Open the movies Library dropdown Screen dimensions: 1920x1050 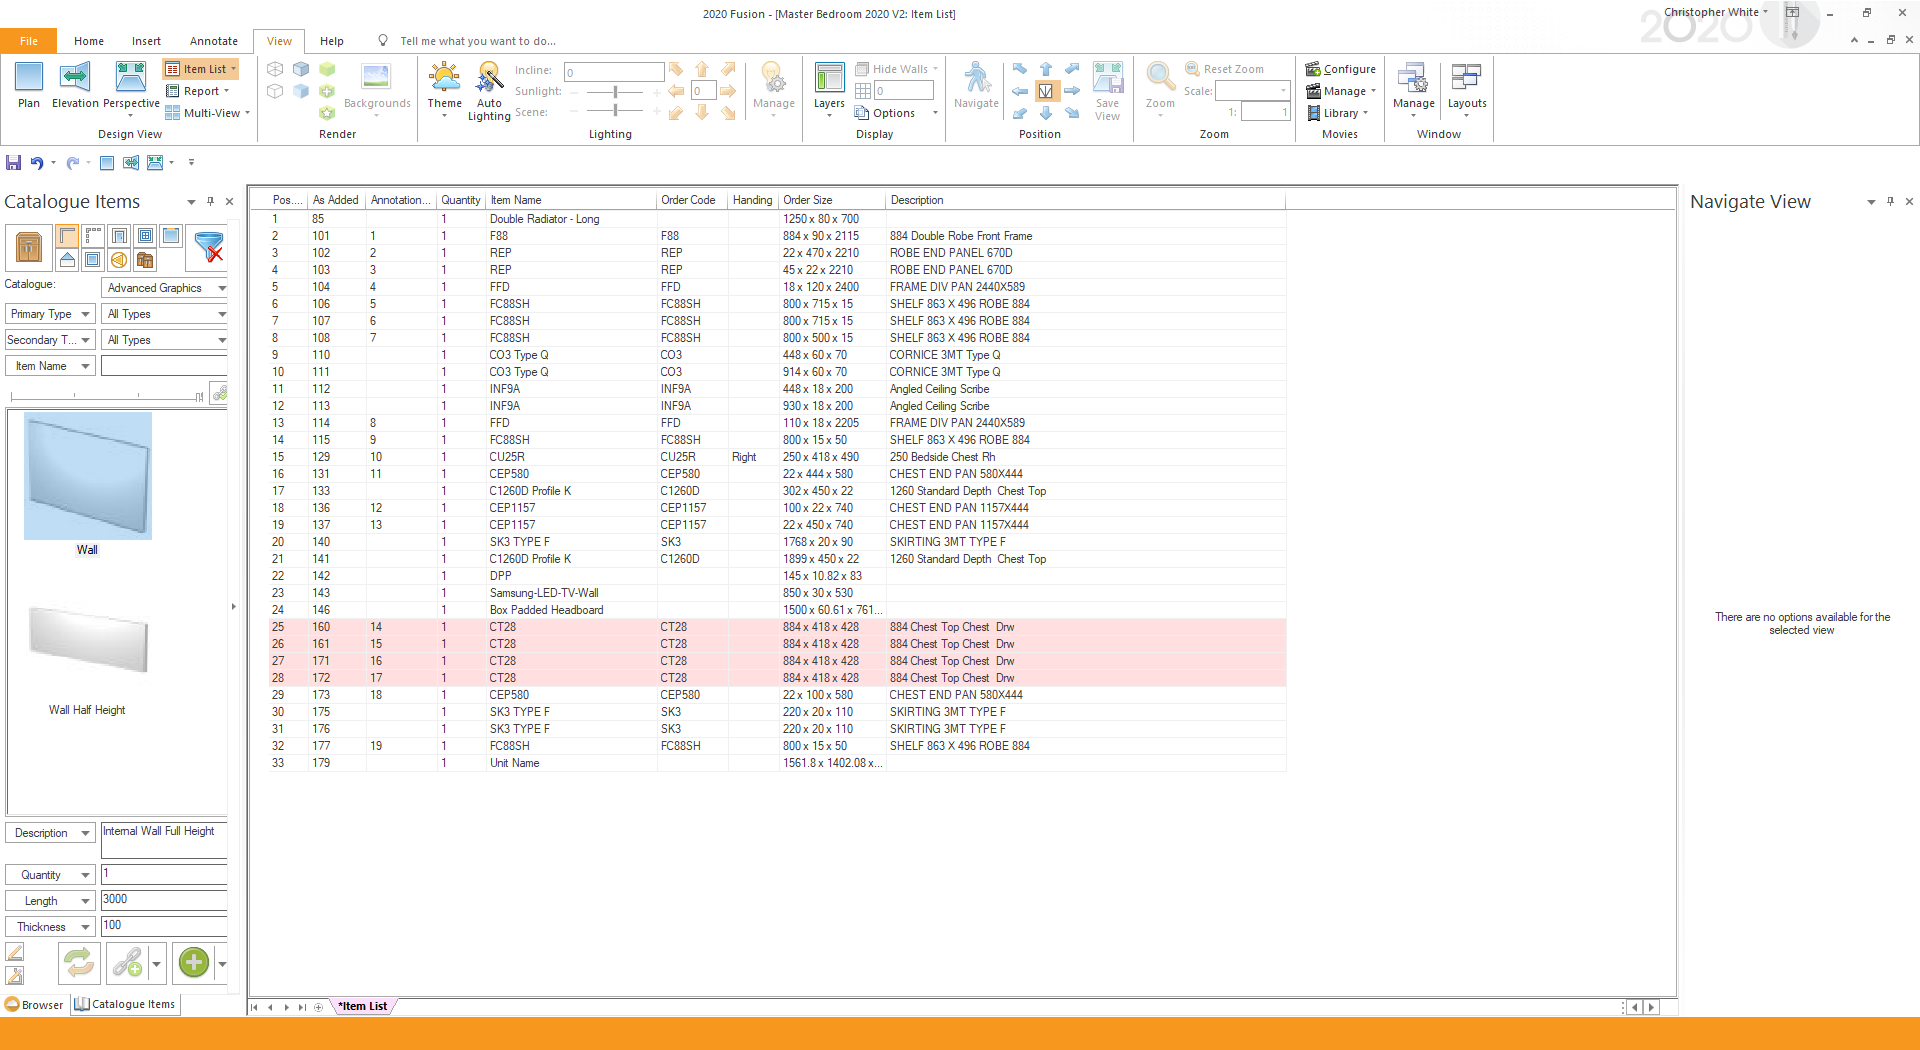(x=1337, y=113)
